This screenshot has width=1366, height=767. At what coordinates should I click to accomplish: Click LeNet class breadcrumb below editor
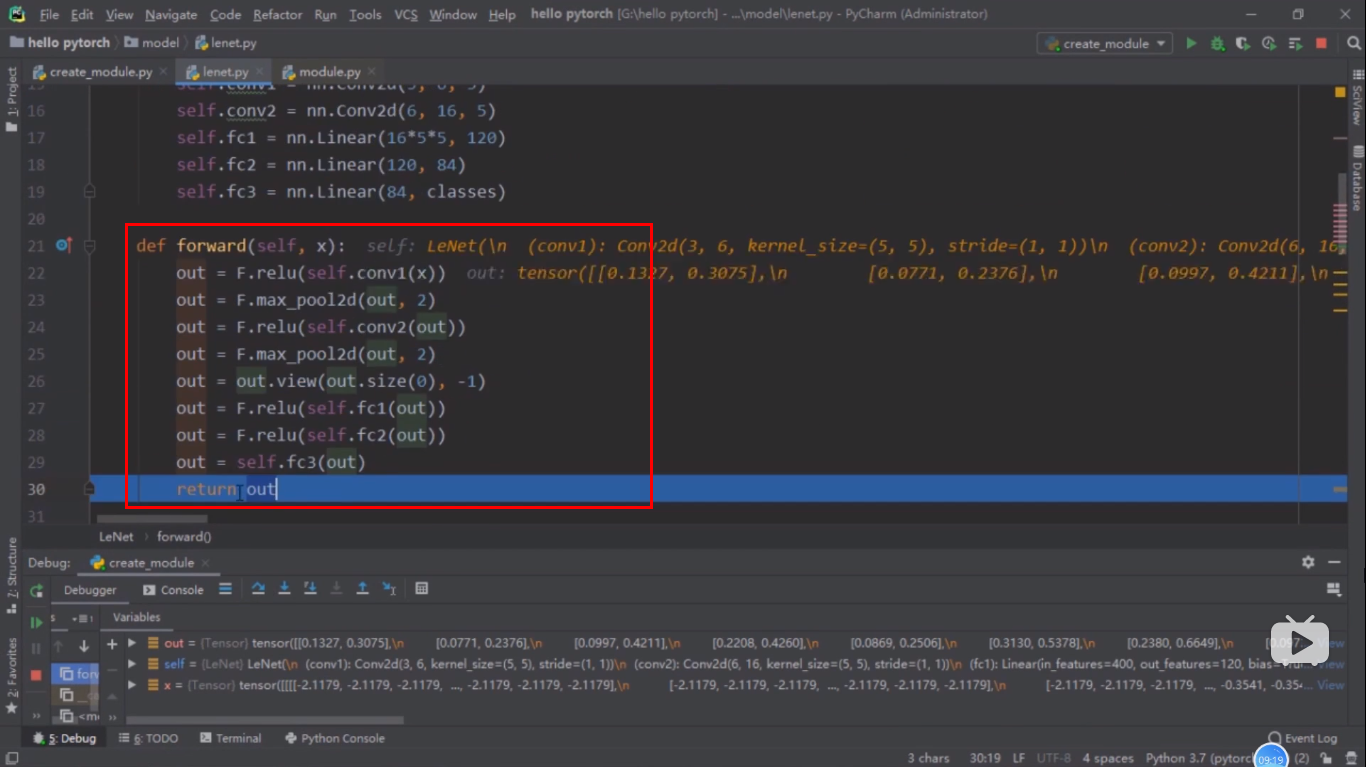[x=116, y=536]
